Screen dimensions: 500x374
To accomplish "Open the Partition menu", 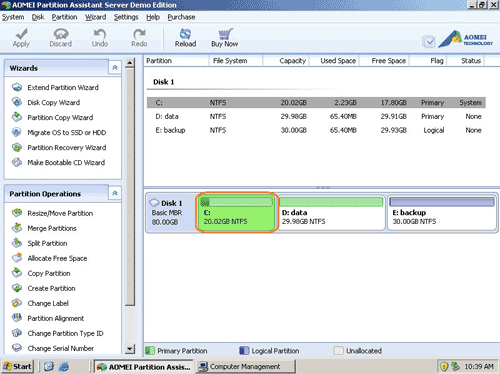I will click(x=64, y=17).
